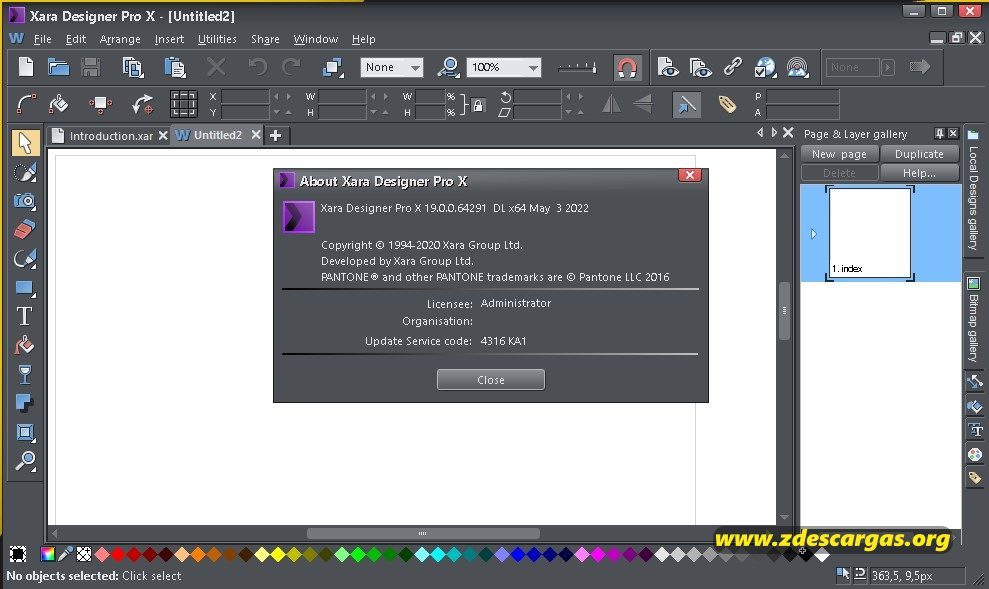
Task: Click the tab scroll right arrow
Action: coord(775,132)
